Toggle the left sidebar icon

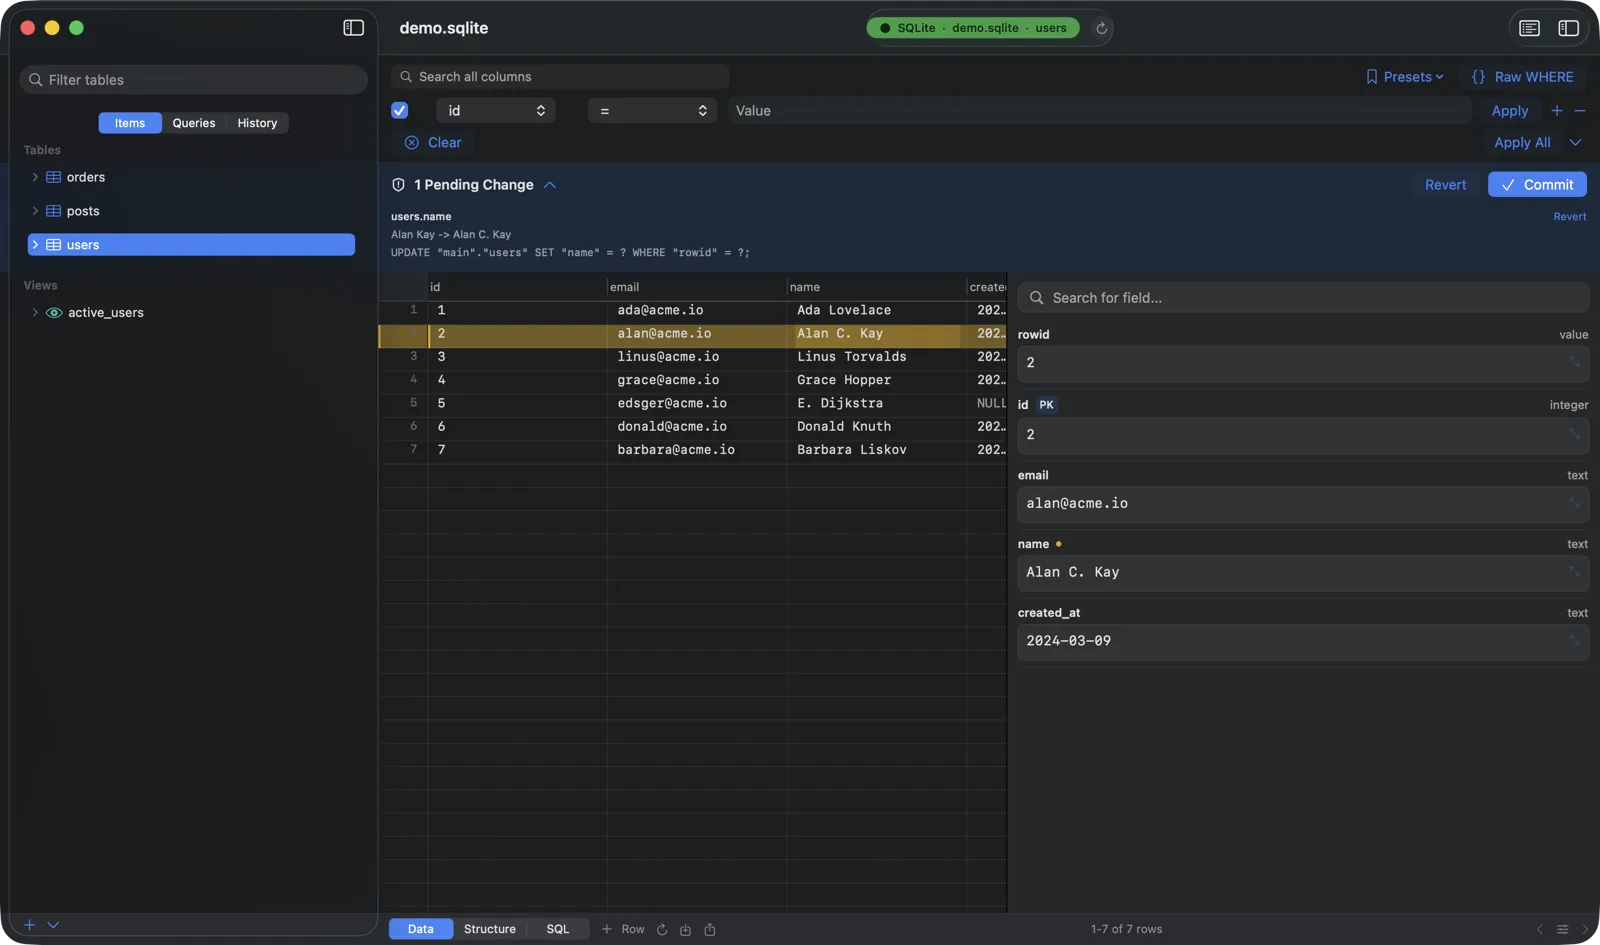[x=353, y=28]
